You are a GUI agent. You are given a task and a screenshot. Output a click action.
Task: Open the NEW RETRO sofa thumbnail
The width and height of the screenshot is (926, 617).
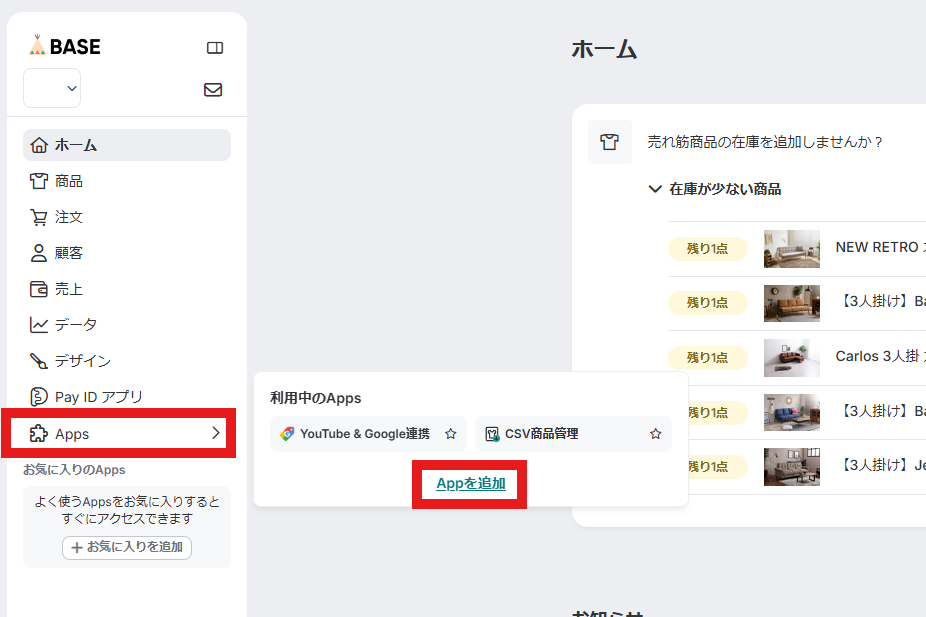[791, 248]
